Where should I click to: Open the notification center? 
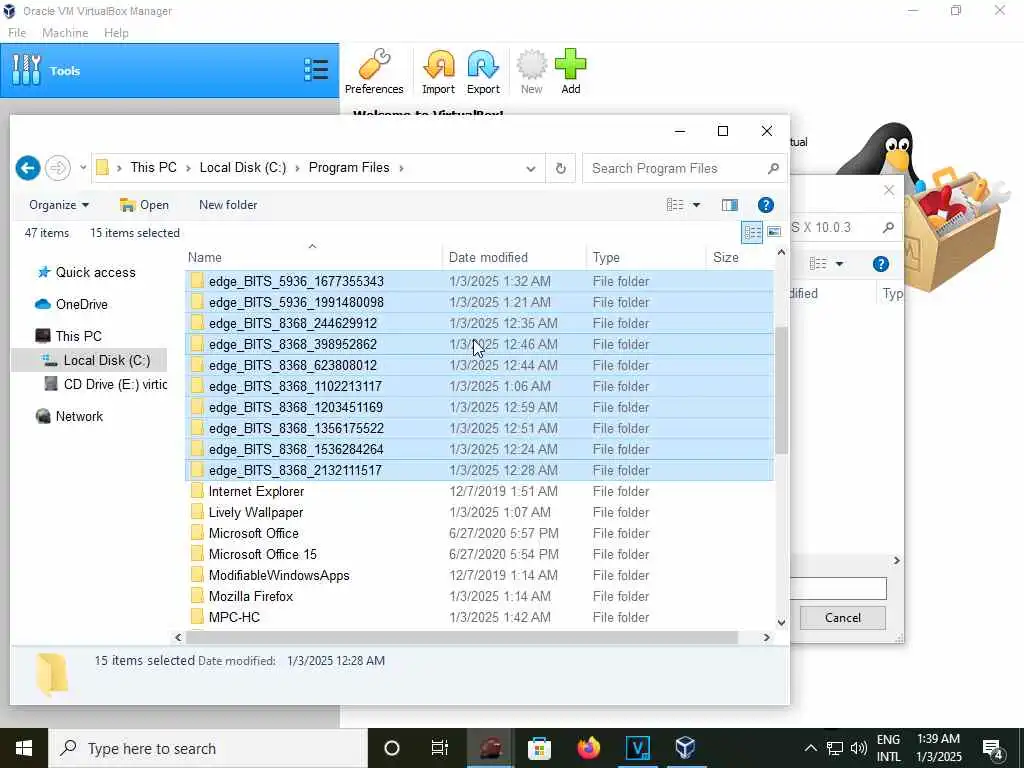click(993, 748)
